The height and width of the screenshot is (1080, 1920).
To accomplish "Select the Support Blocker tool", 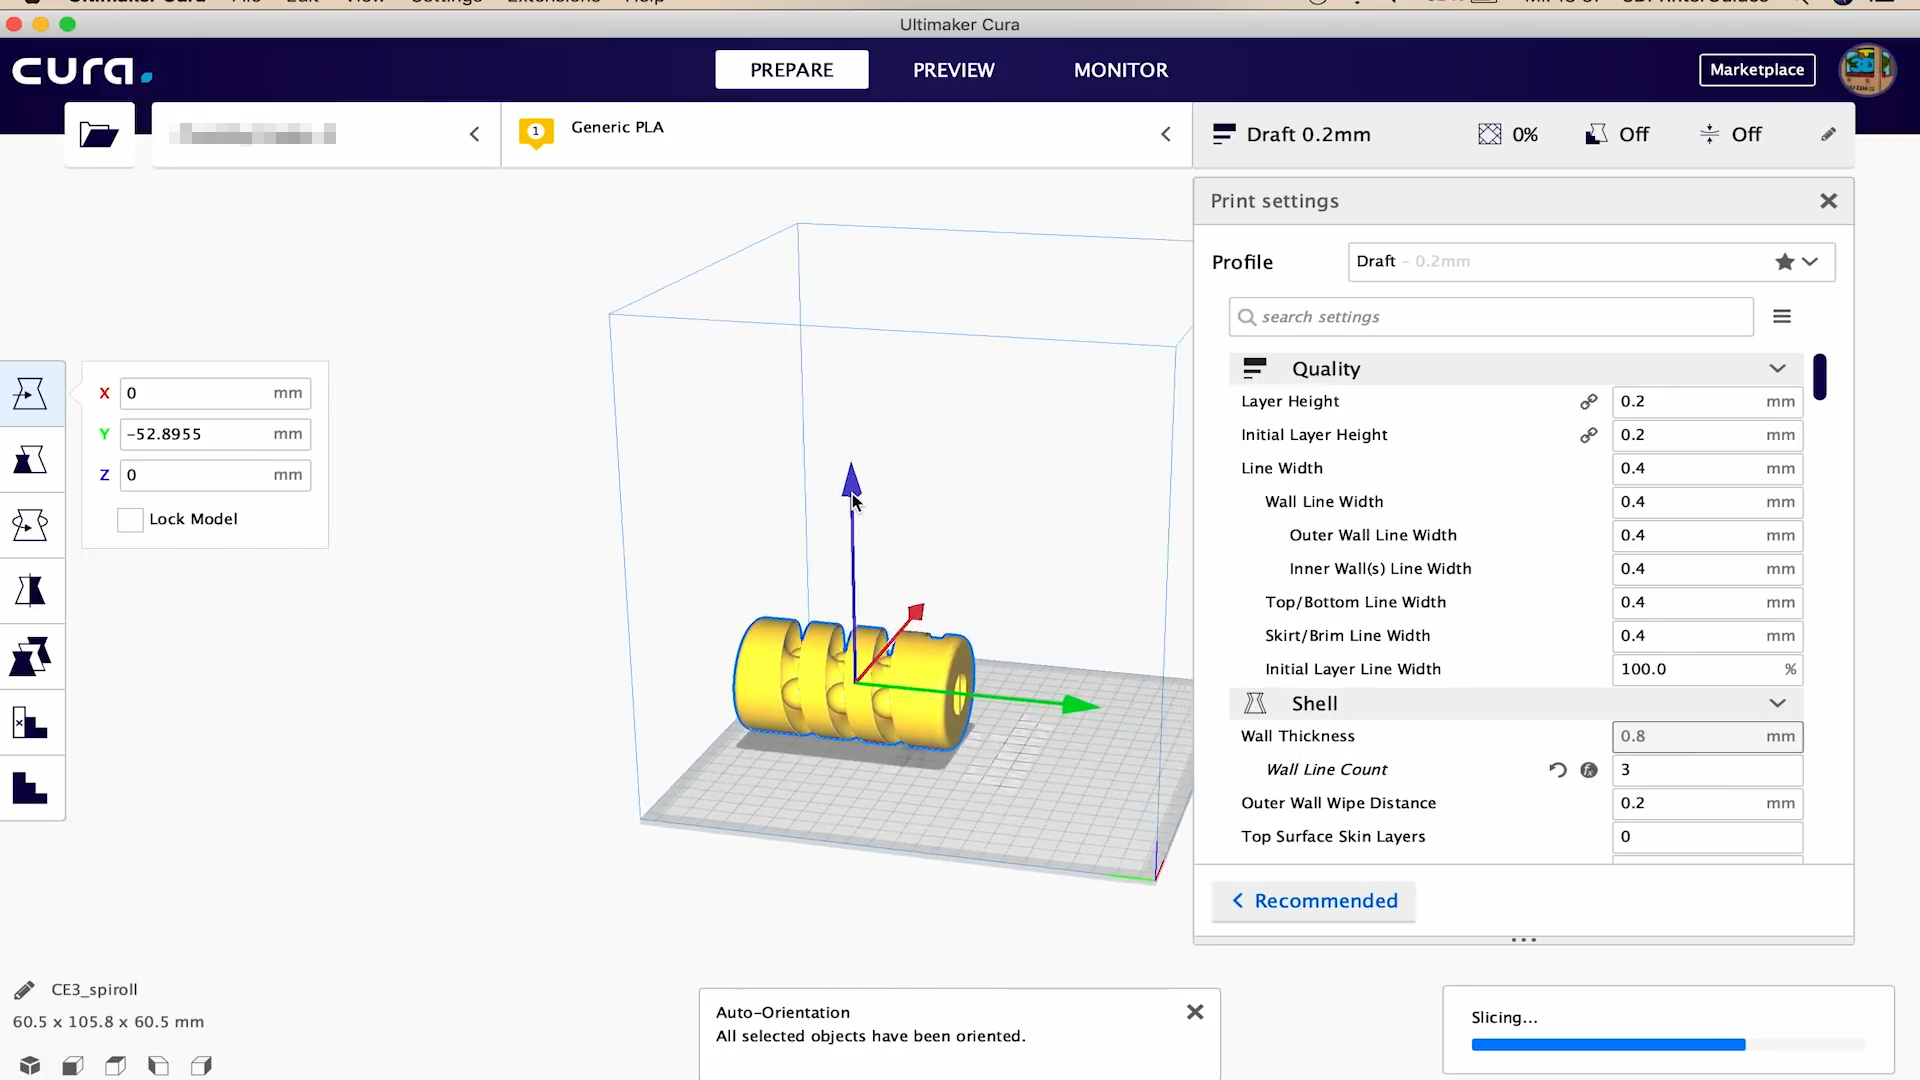I will 30,722.
